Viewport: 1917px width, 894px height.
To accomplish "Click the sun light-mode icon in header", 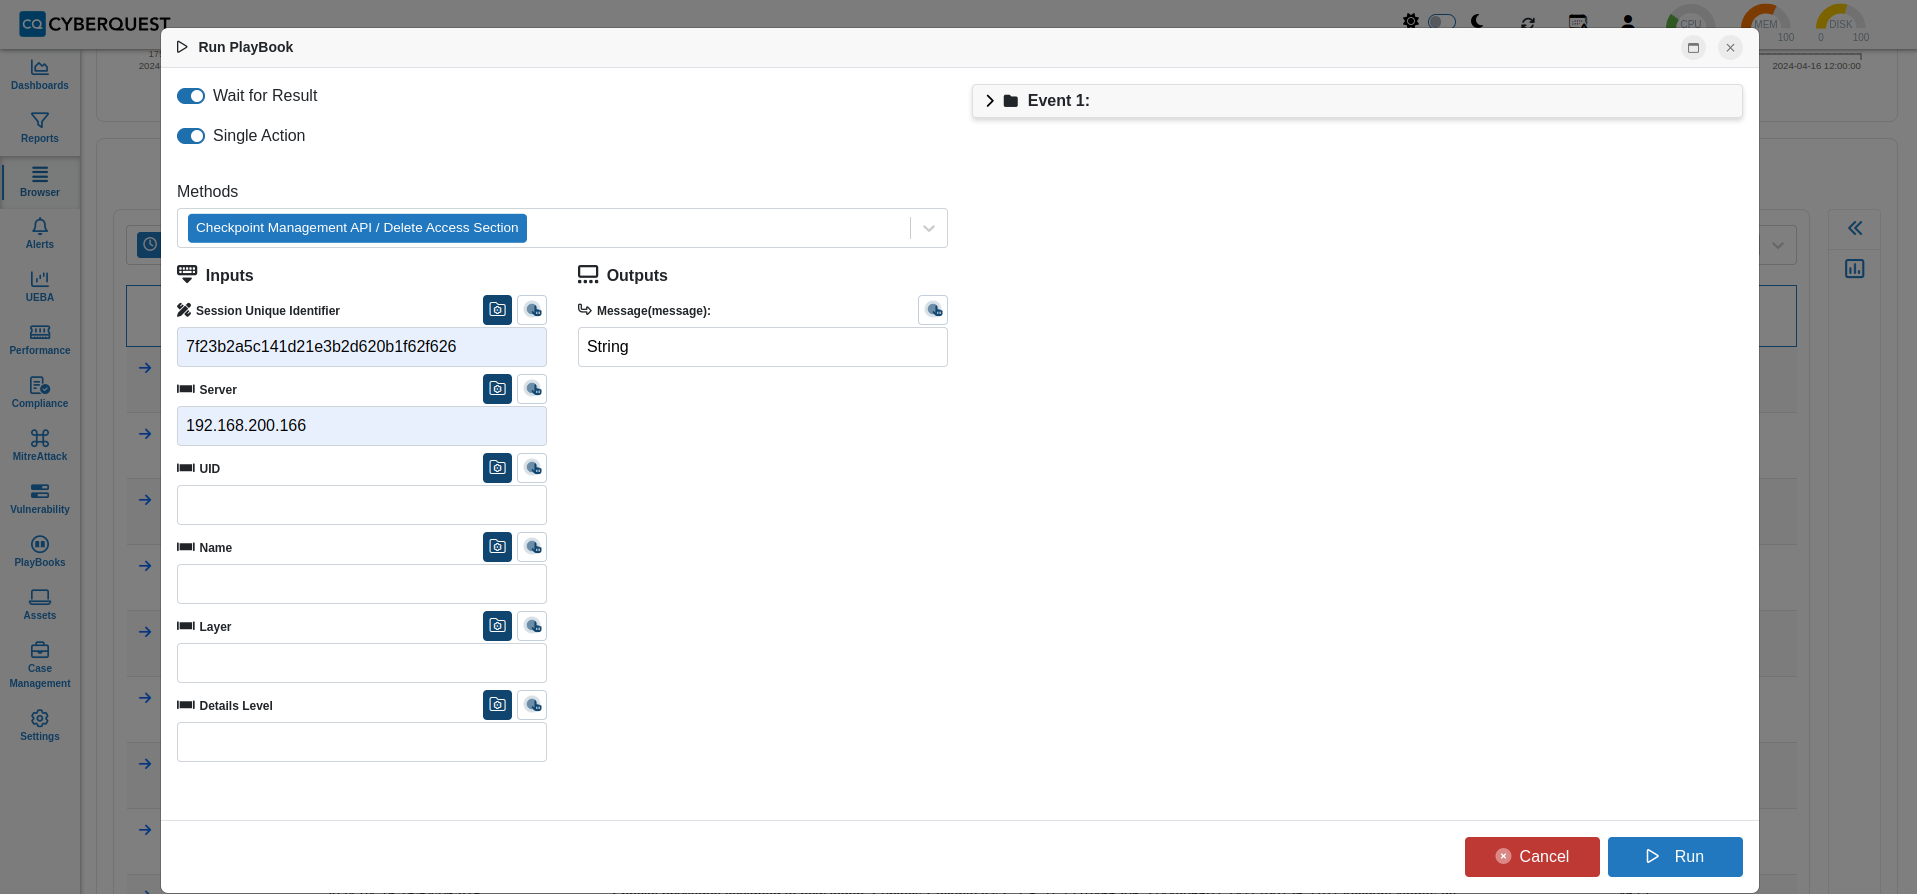I will click(x=1410, y=21).
